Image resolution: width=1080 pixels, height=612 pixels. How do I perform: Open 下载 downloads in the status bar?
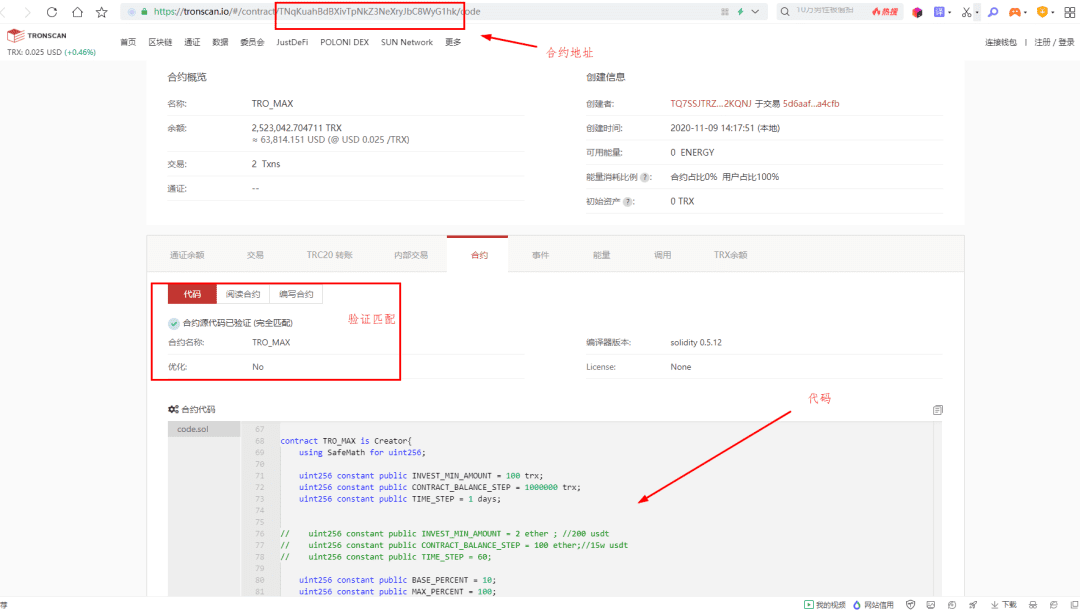pos(1004,605)
